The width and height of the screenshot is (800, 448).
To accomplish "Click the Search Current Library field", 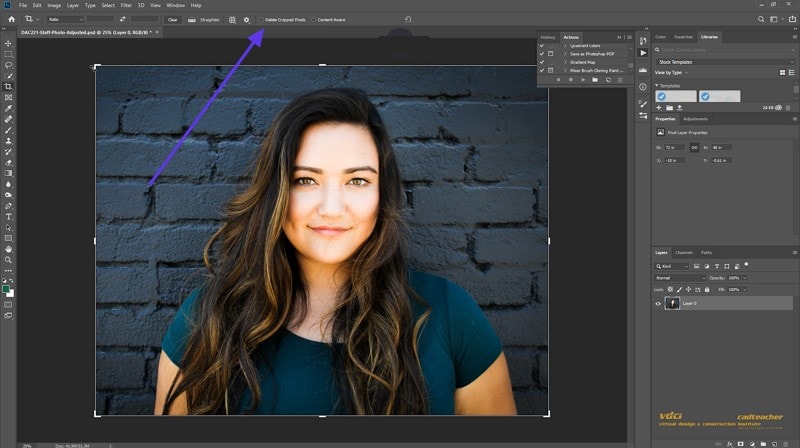I will click(x=724, y=50).
